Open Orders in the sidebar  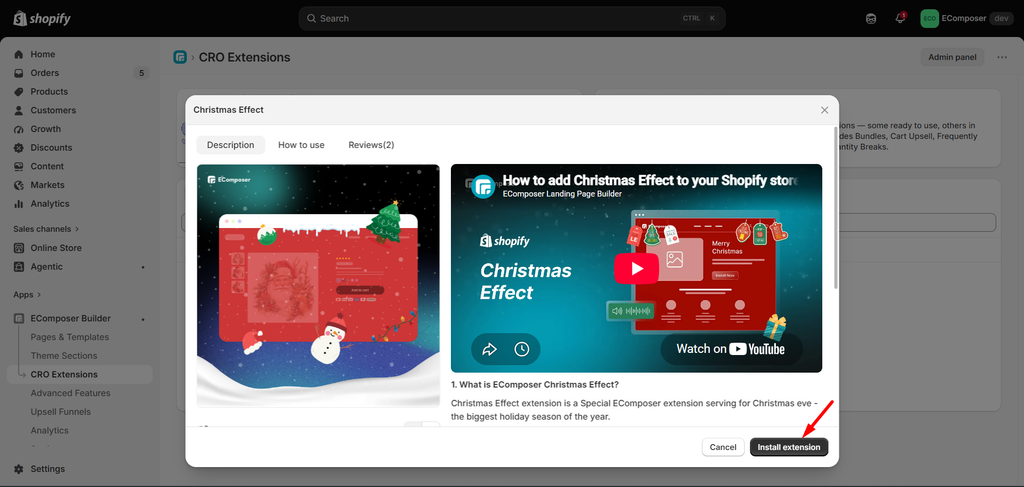point(44,73)
